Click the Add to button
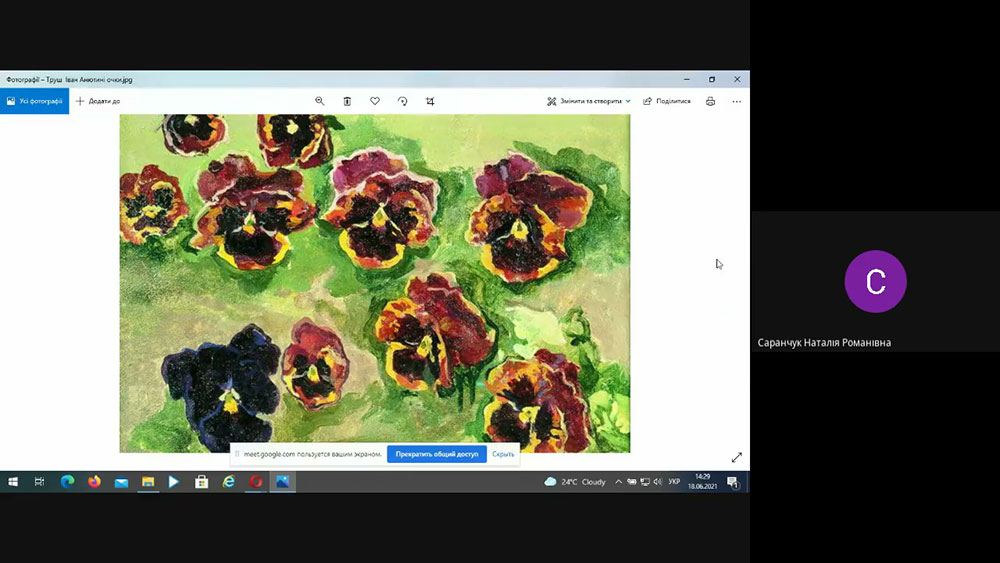The width and height of the screenshot is (1000, 563). click(x=98, y=101)
